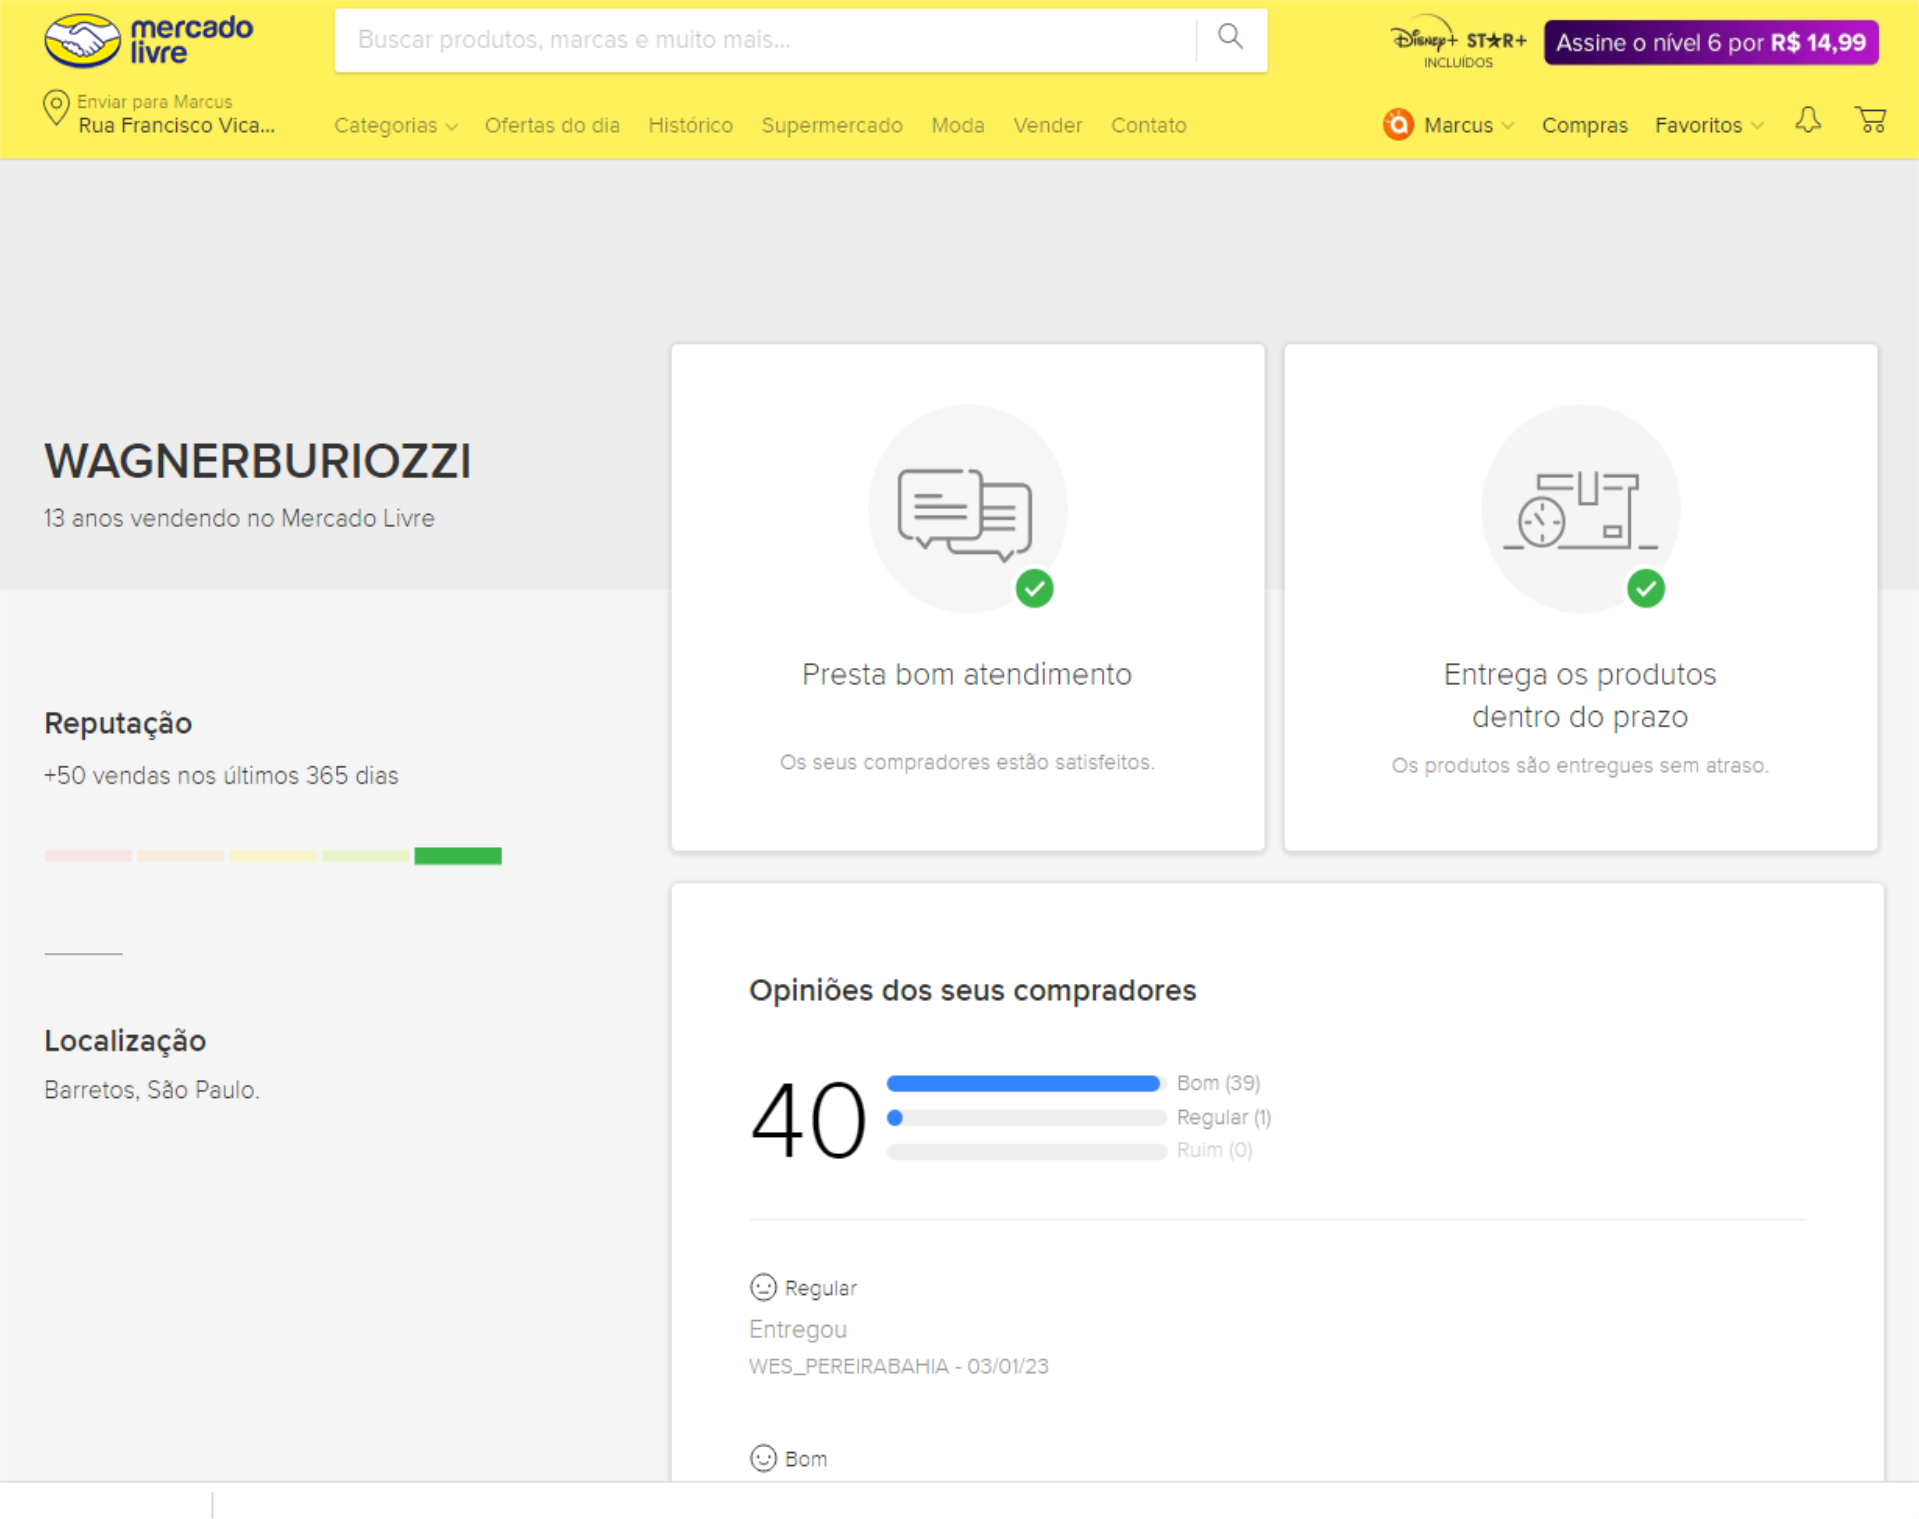Expand the Favoritos dropdown menu
Viewport: 1919px width, 1519px height.
[x=1708, y=126]
